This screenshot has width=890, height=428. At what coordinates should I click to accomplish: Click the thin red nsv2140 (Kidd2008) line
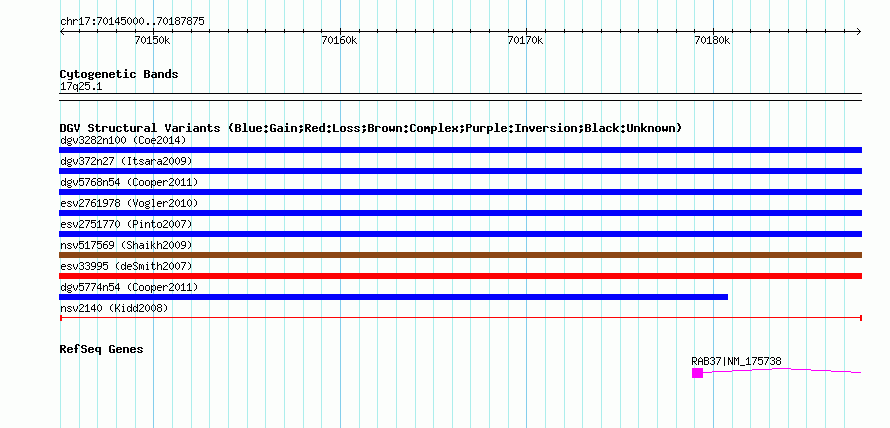click(x=460, y=318)
